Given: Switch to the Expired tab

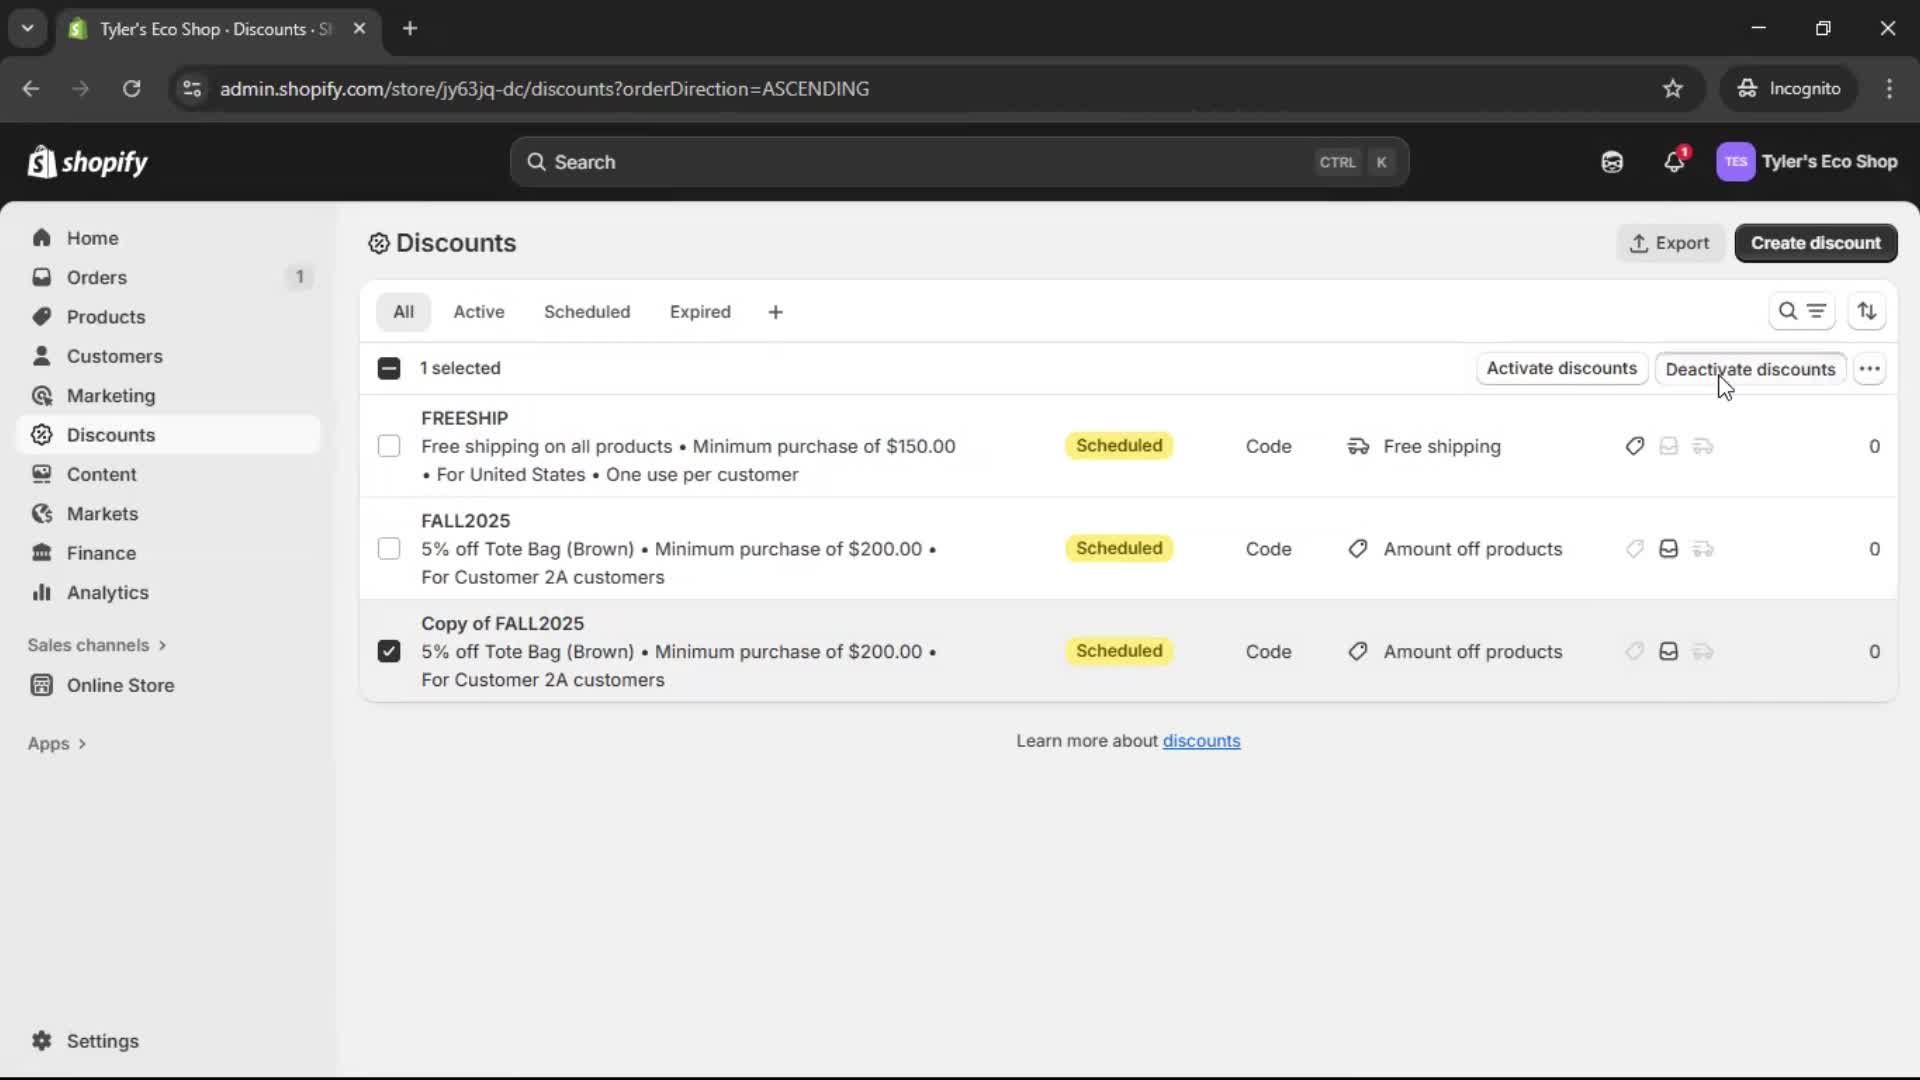Looking at the screenshot, I should (x=700, y=311).
